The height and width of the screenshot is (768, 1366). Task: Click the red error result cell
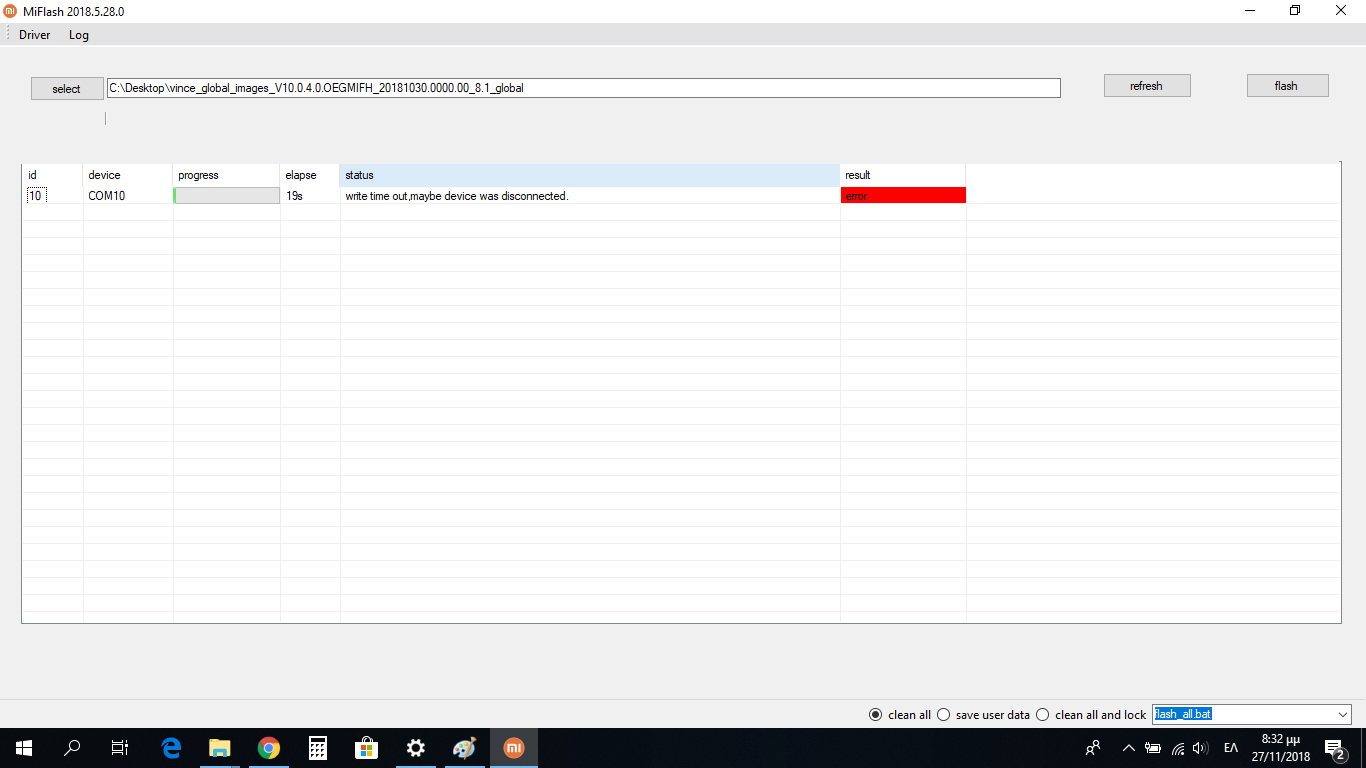(903, 196)
